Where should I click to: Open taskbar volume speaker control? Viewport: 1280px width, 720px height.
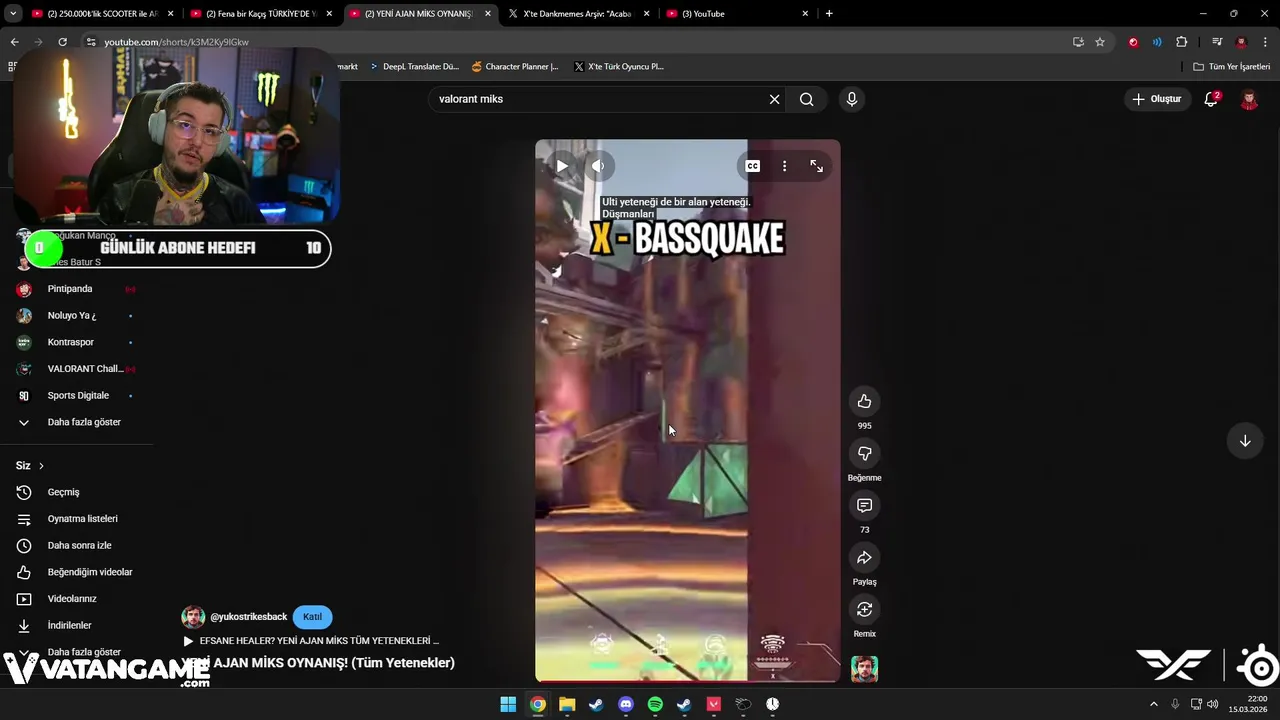tap(1213, 704)
